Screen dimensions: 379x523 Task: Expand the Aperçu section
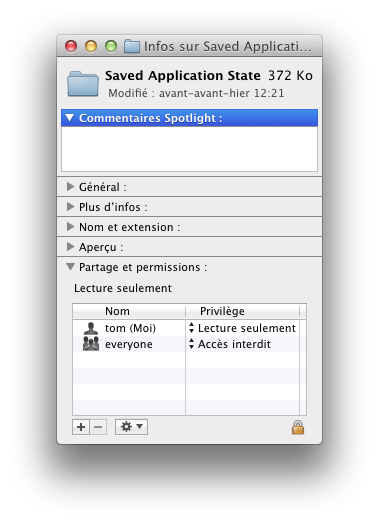tap(70, 247)
